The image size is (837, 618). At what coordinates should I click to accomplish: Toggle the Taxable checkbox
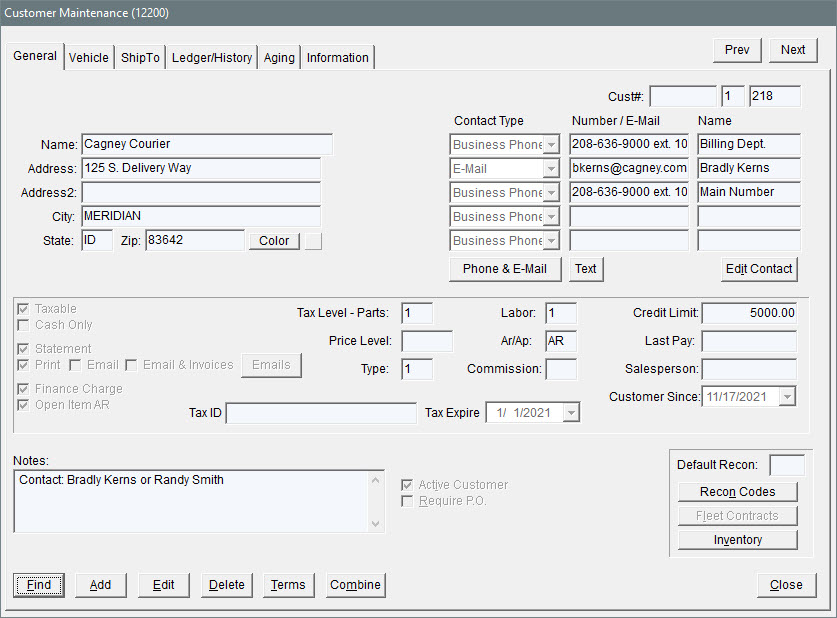tap(23, 309)
